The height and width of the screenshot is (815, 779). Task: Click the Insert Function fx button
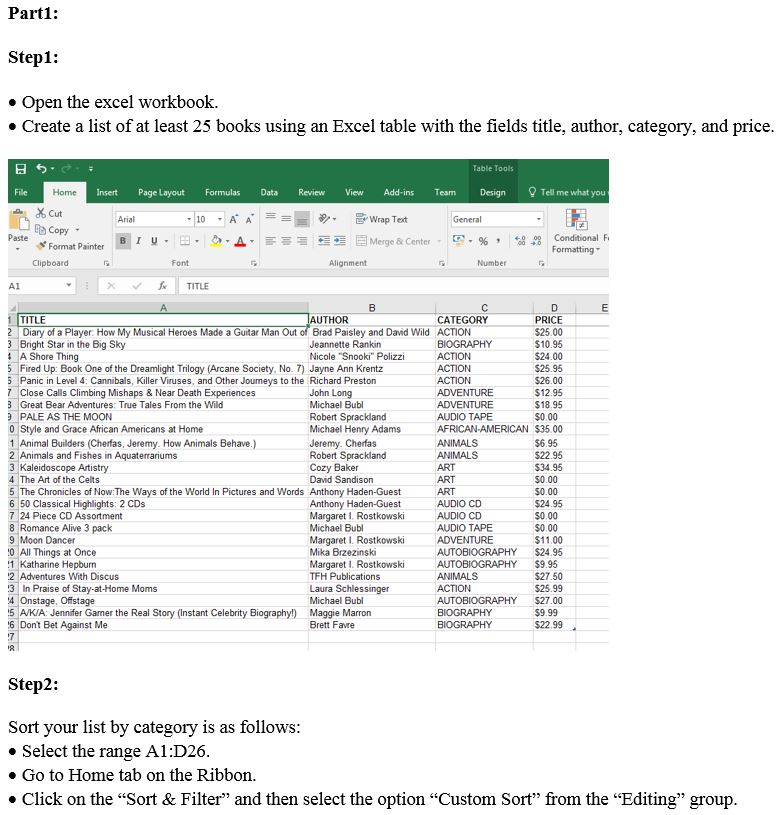point(162,285)
